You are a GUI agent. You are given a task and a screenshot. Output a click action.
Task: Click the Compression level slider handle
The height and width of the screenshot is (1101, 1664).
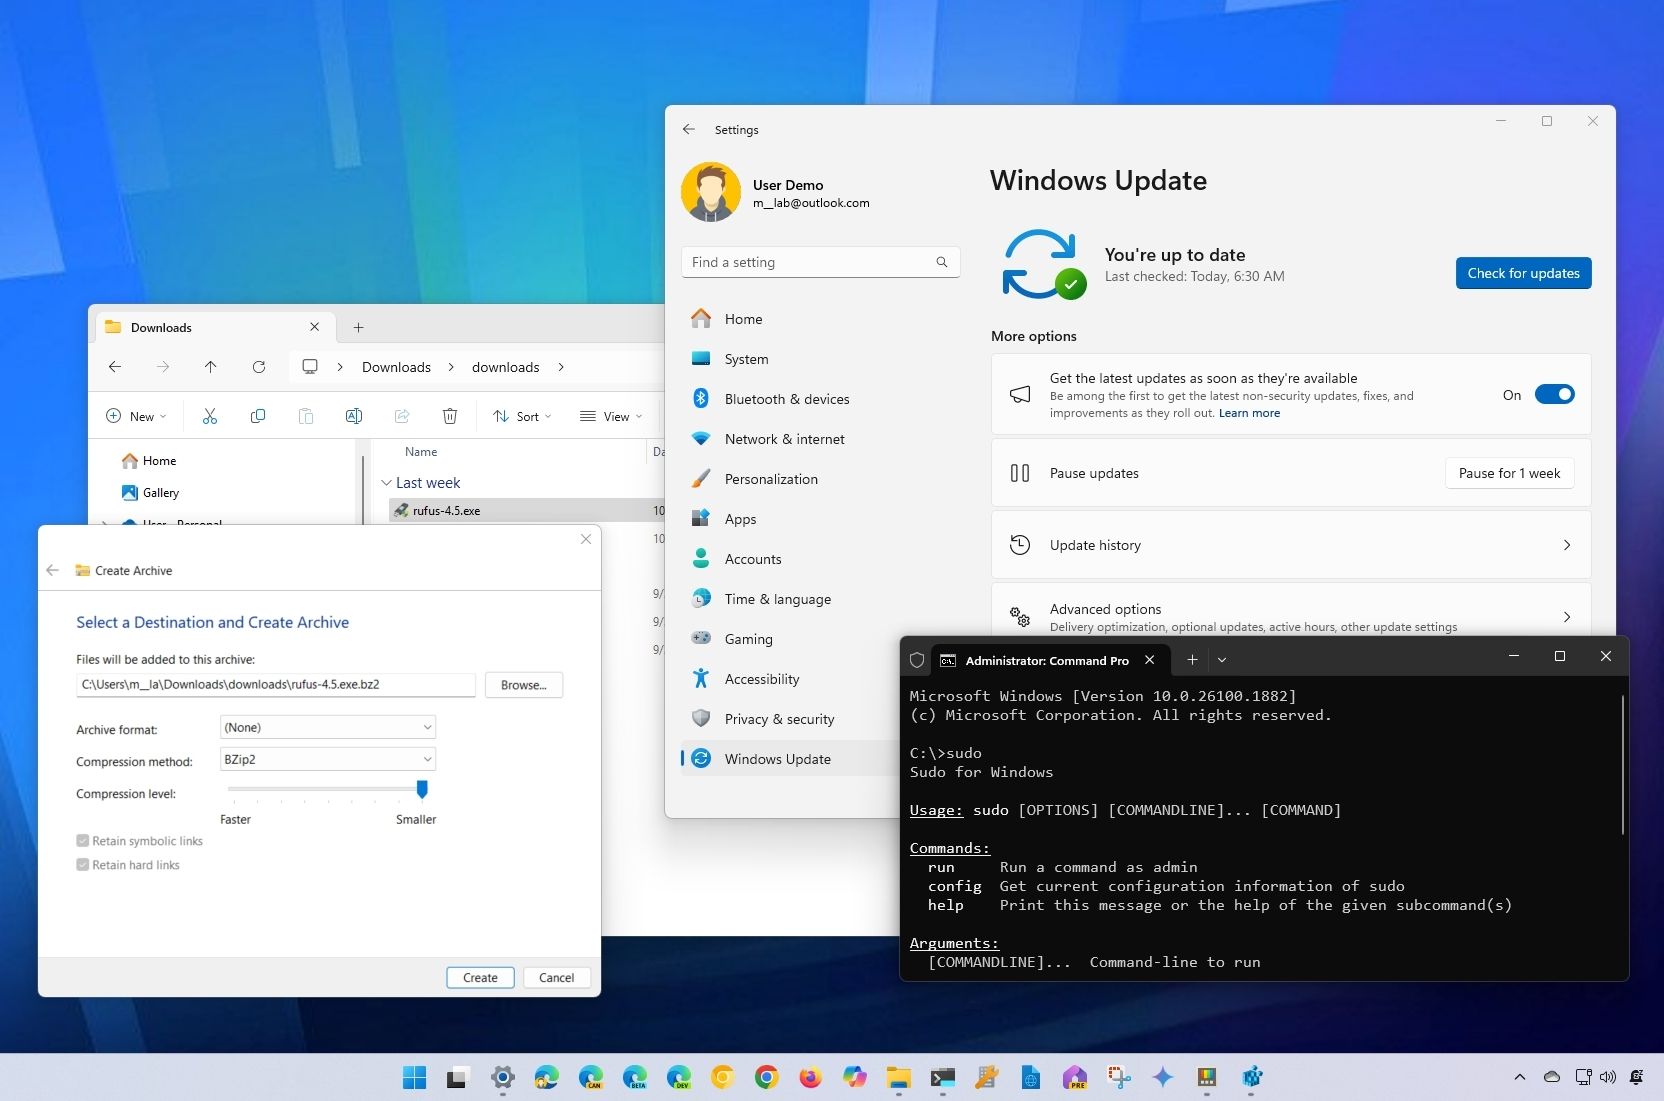(422, 790)
